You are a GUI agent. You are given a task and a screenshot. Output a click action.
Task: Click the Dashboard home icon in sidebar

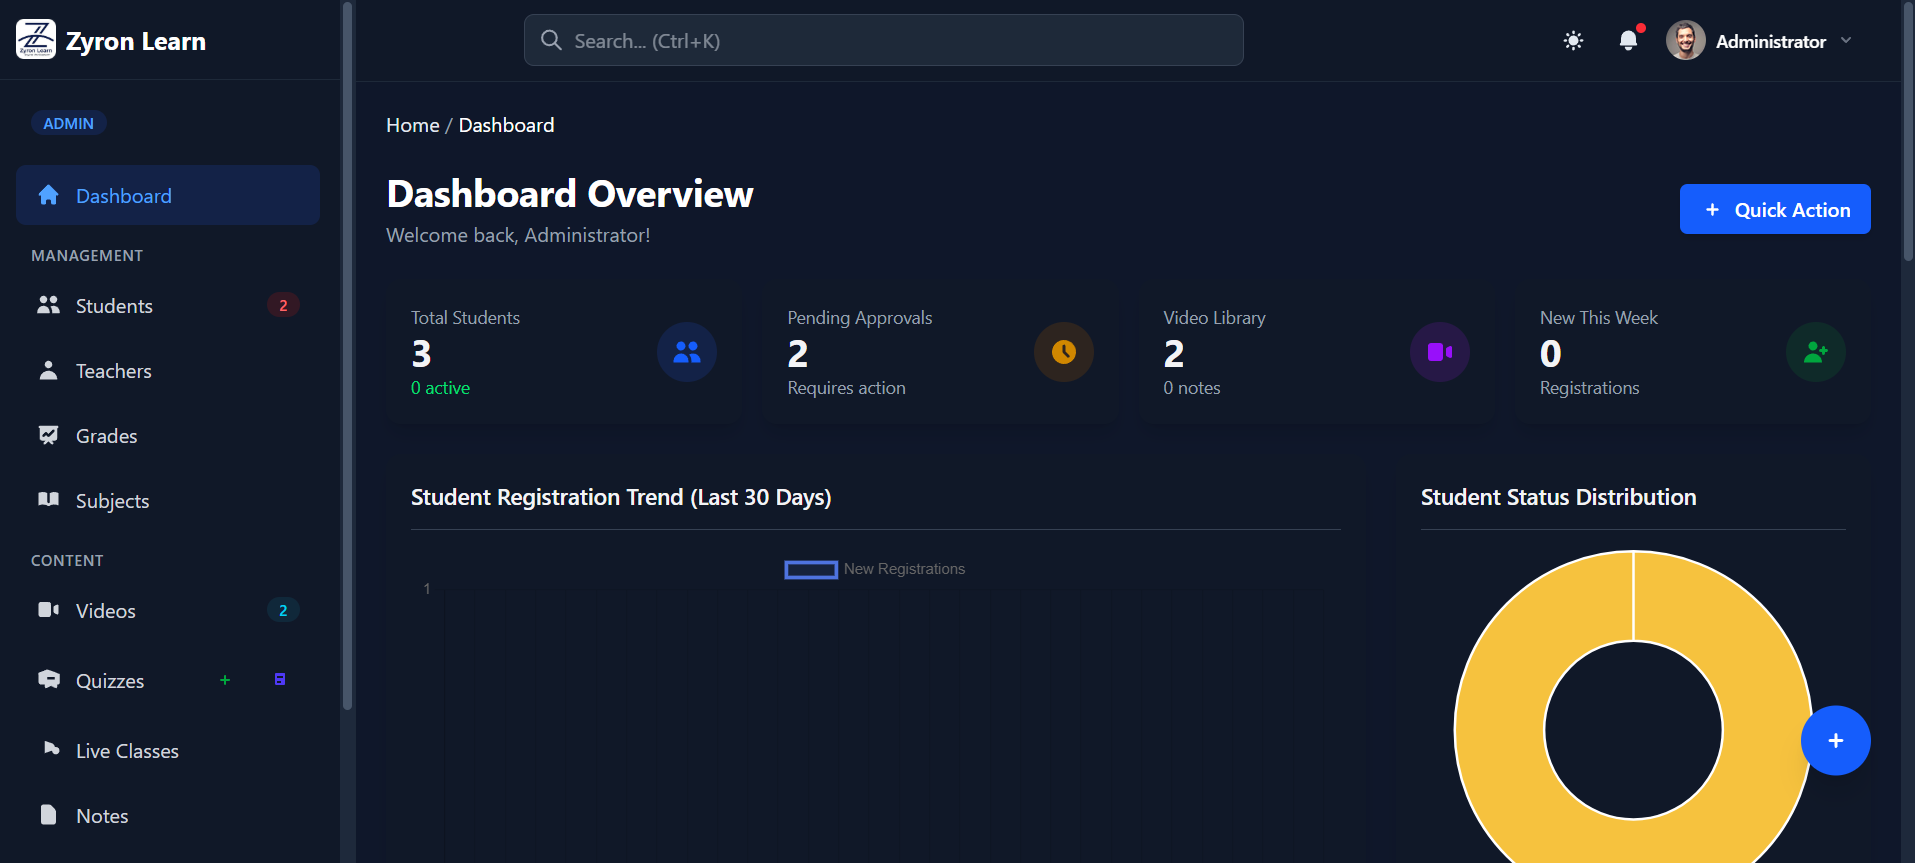pyautogui.click(x=48, y=195)
